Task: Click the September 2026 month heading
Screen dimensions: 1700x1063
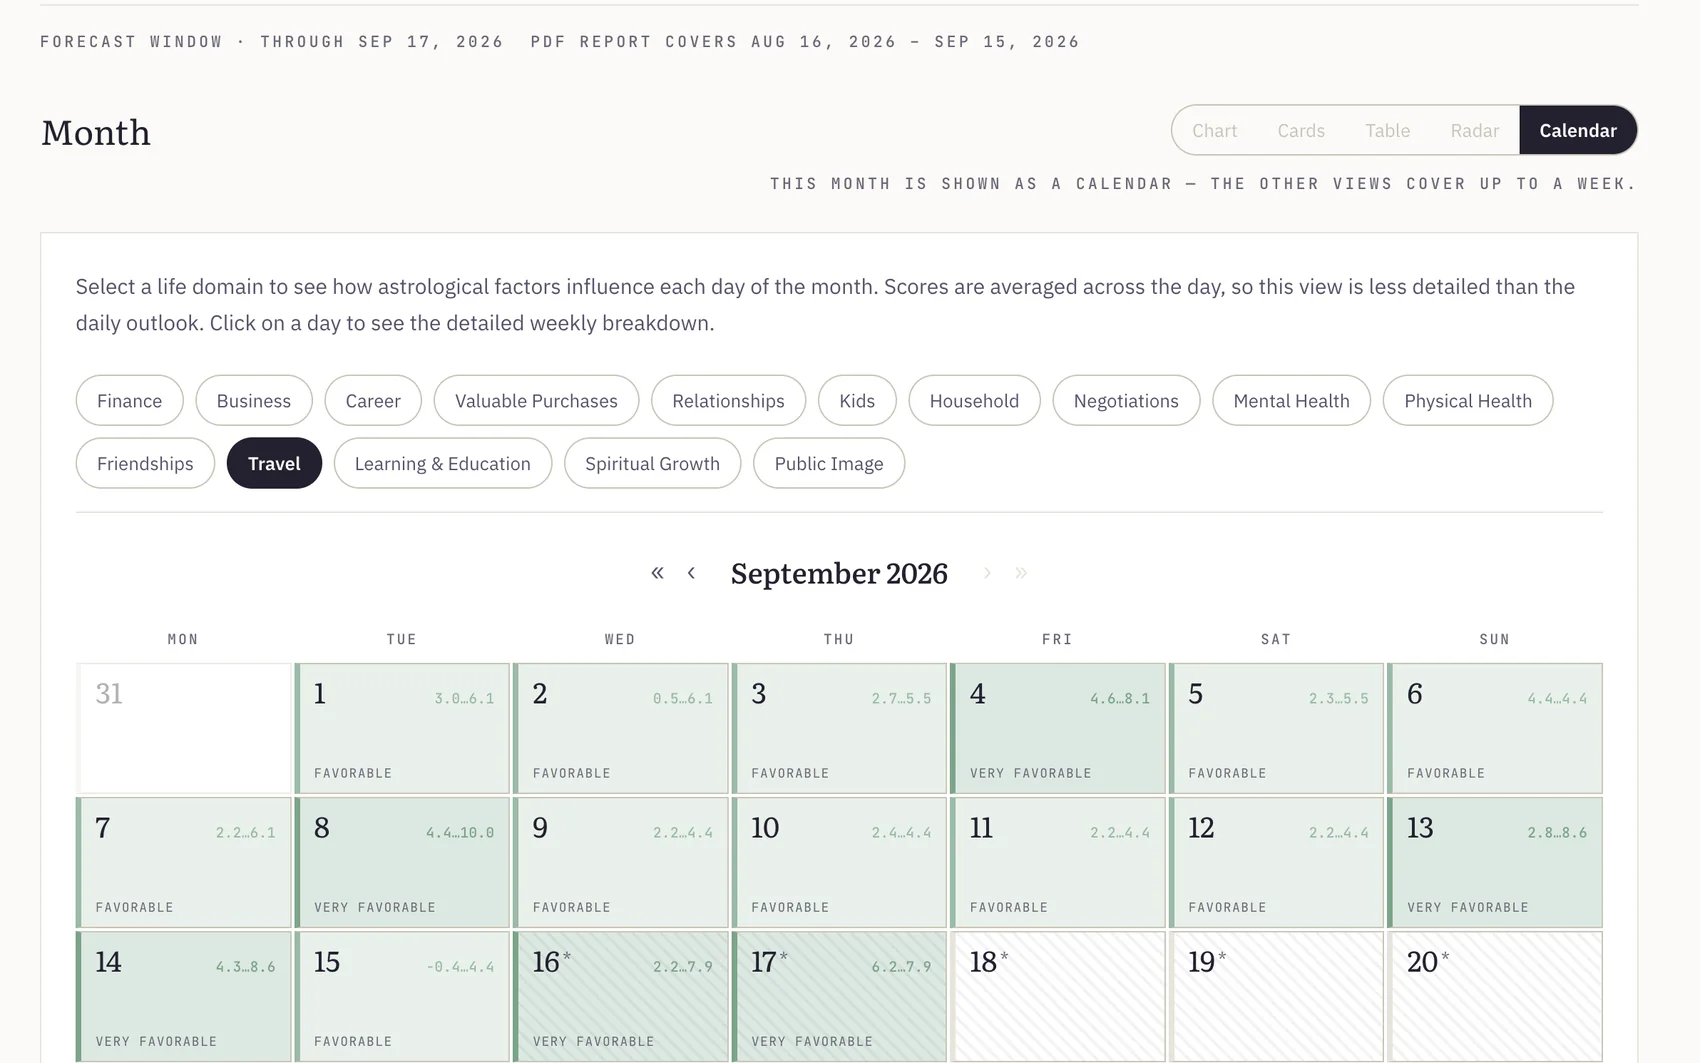Action: tap(839, 573)
